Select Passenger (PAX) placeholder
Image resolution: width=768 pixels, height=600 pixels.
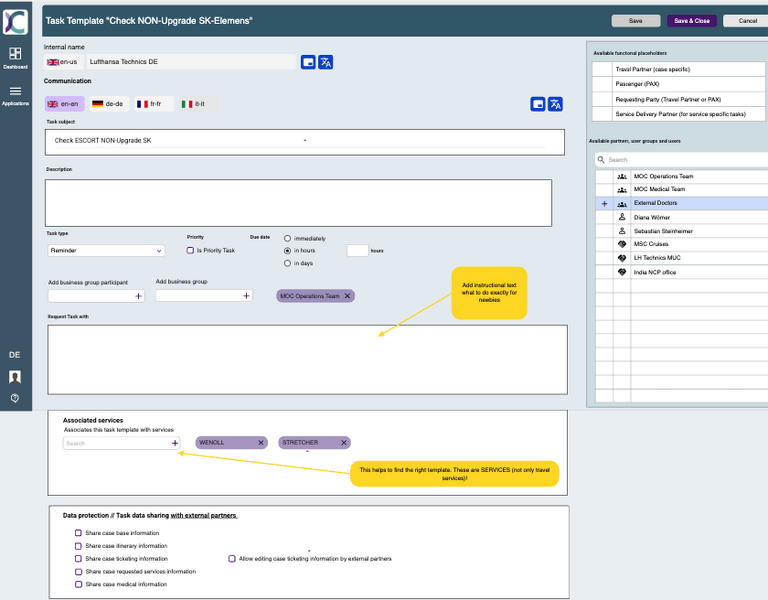click(679, 84)
